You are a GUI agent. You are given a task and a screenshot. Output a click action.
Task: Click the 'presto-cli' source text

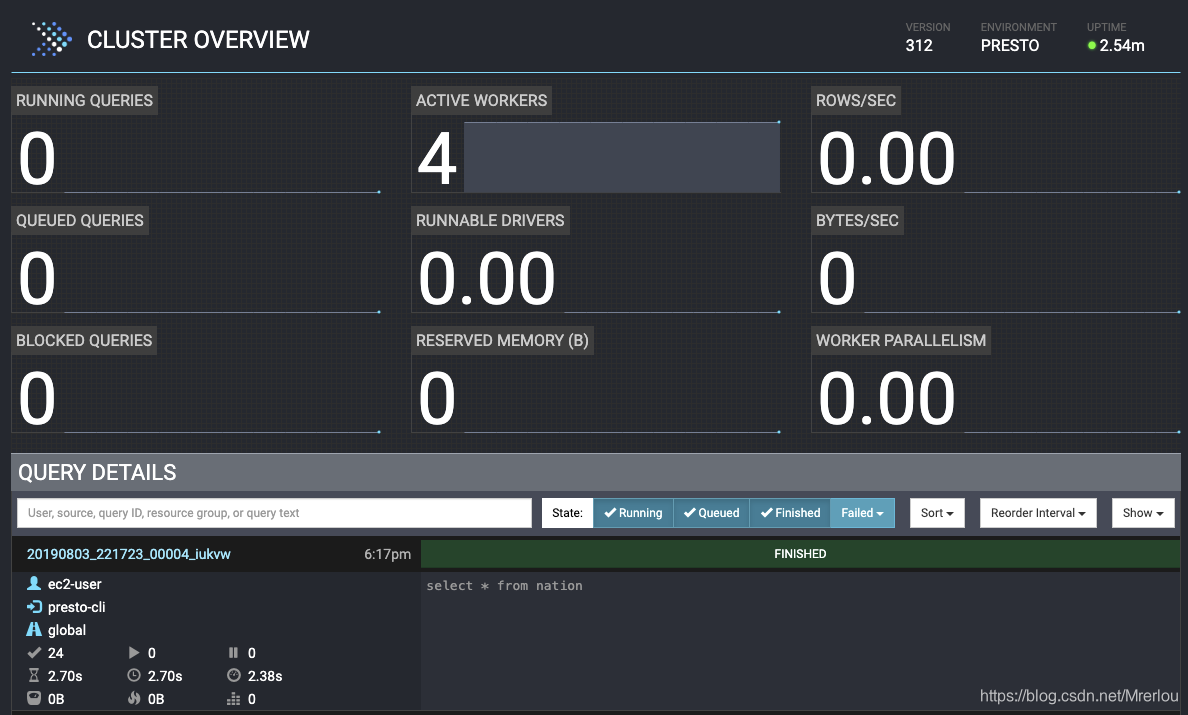pyautogui.click(x=77, y=607)
